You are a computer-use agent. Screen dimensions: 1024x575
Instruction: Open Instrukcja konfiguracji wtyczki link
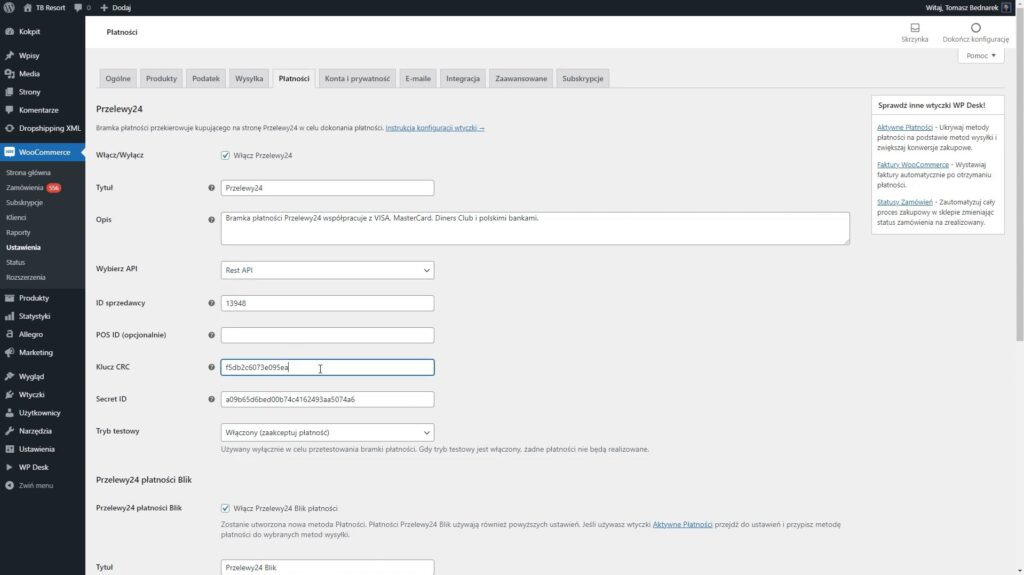pos(435,128)
